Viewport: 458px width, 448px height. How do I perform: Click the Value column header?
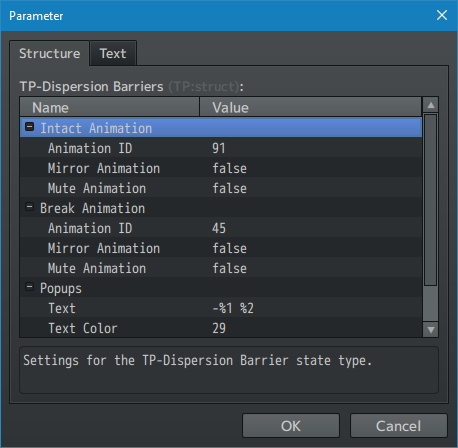[311, 107]
